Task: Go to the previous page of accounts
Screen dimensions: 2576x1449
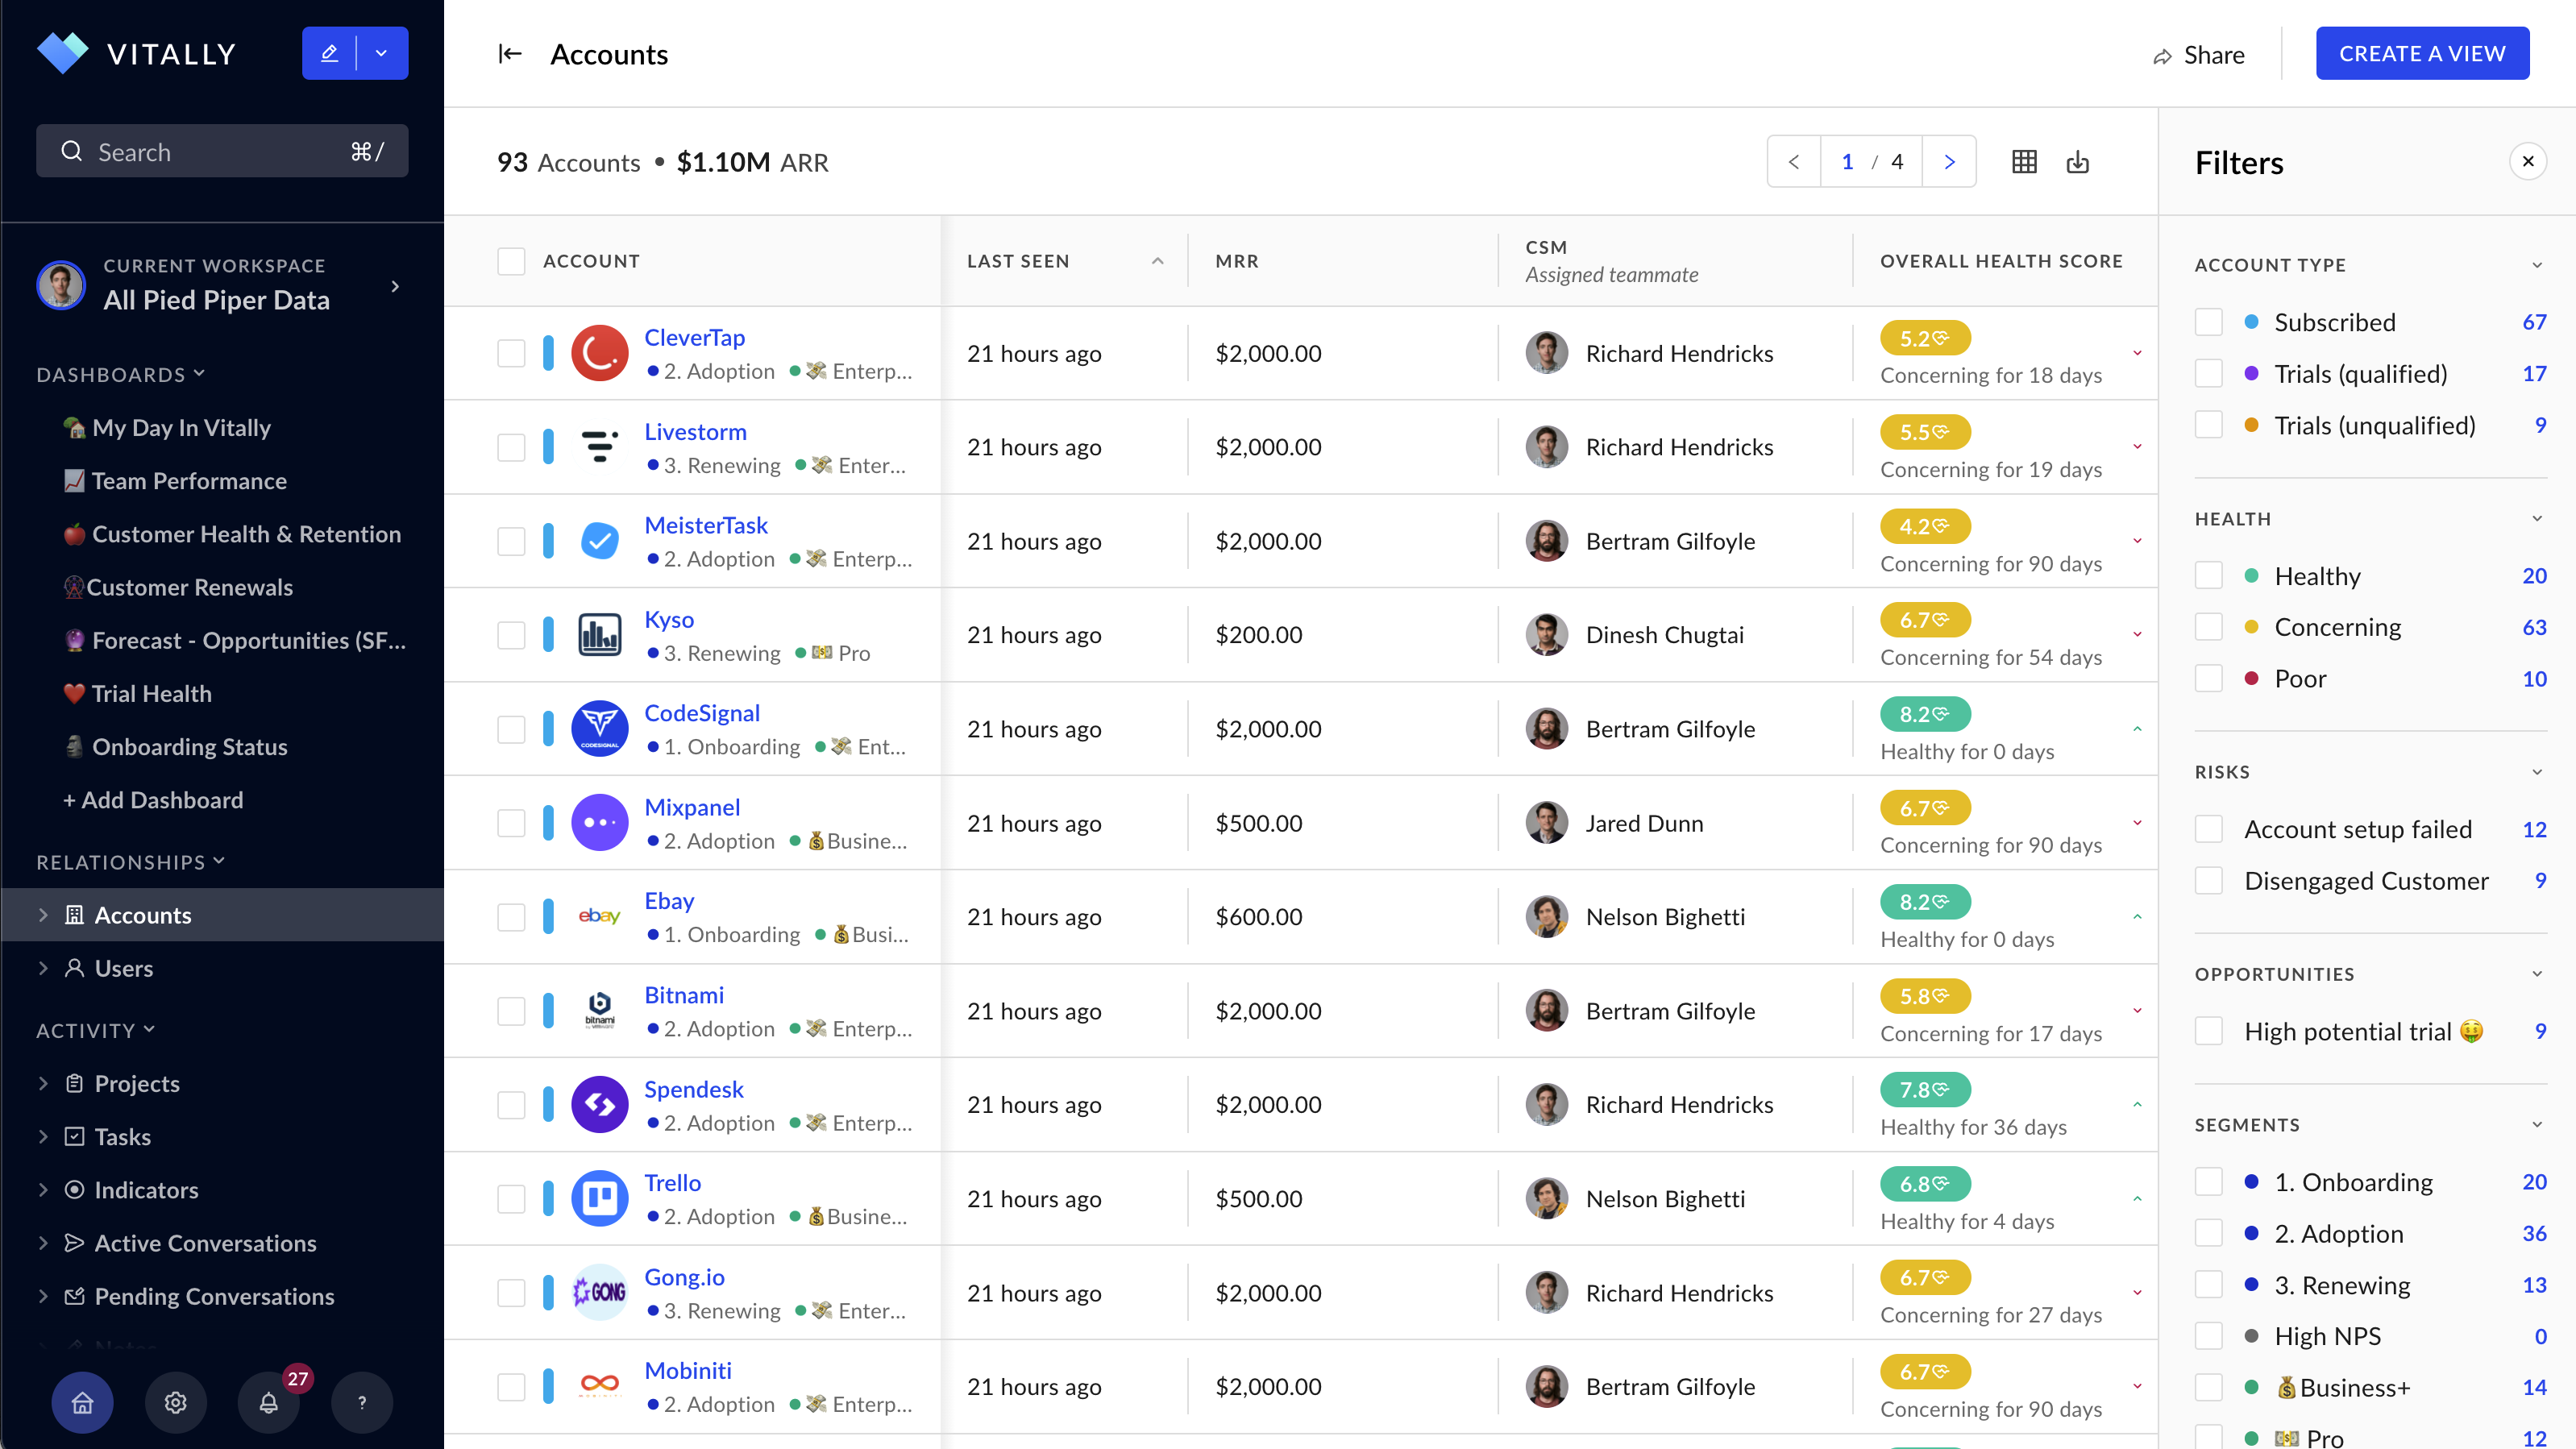Action: coord(1794,162)
